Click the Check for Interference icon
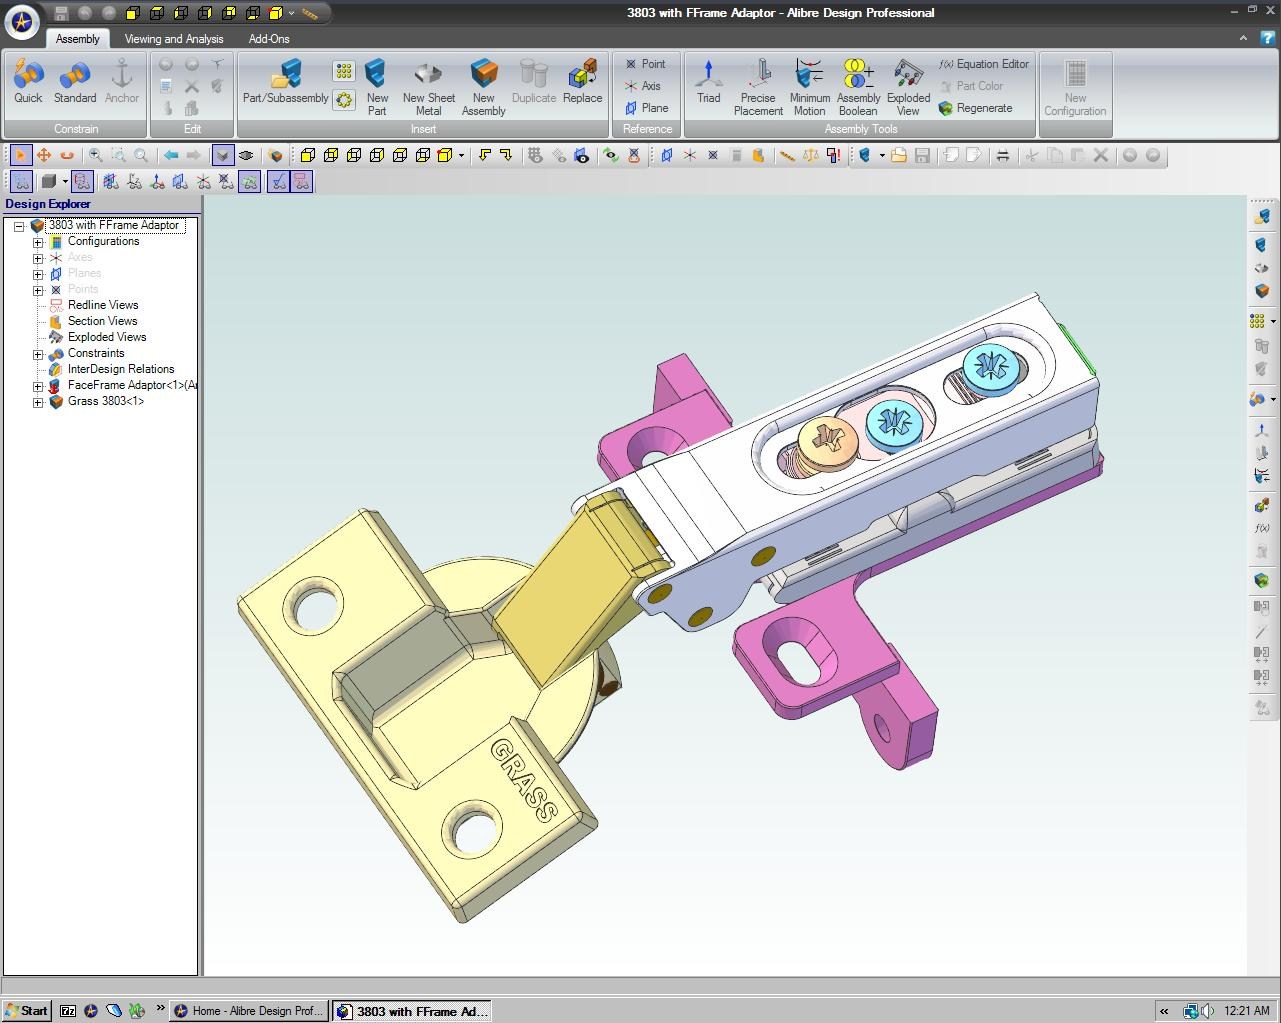 coord(834,155)
